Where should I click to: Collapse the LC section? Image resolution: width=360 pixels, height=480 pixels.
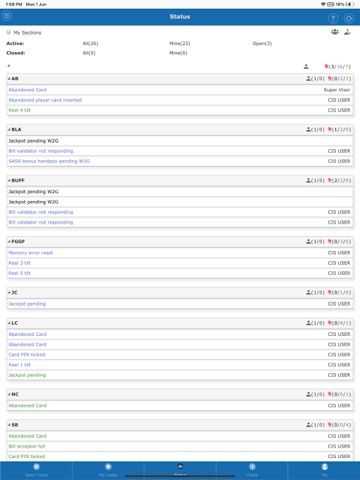(9, 323)
